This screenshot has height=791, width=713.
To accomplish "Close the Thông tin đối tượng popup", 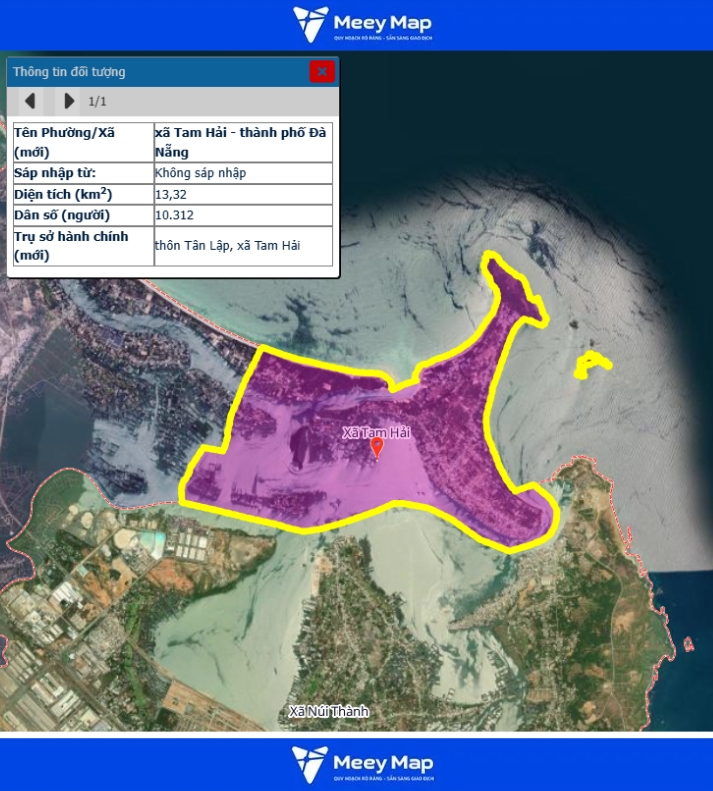I will pos(321,71).
